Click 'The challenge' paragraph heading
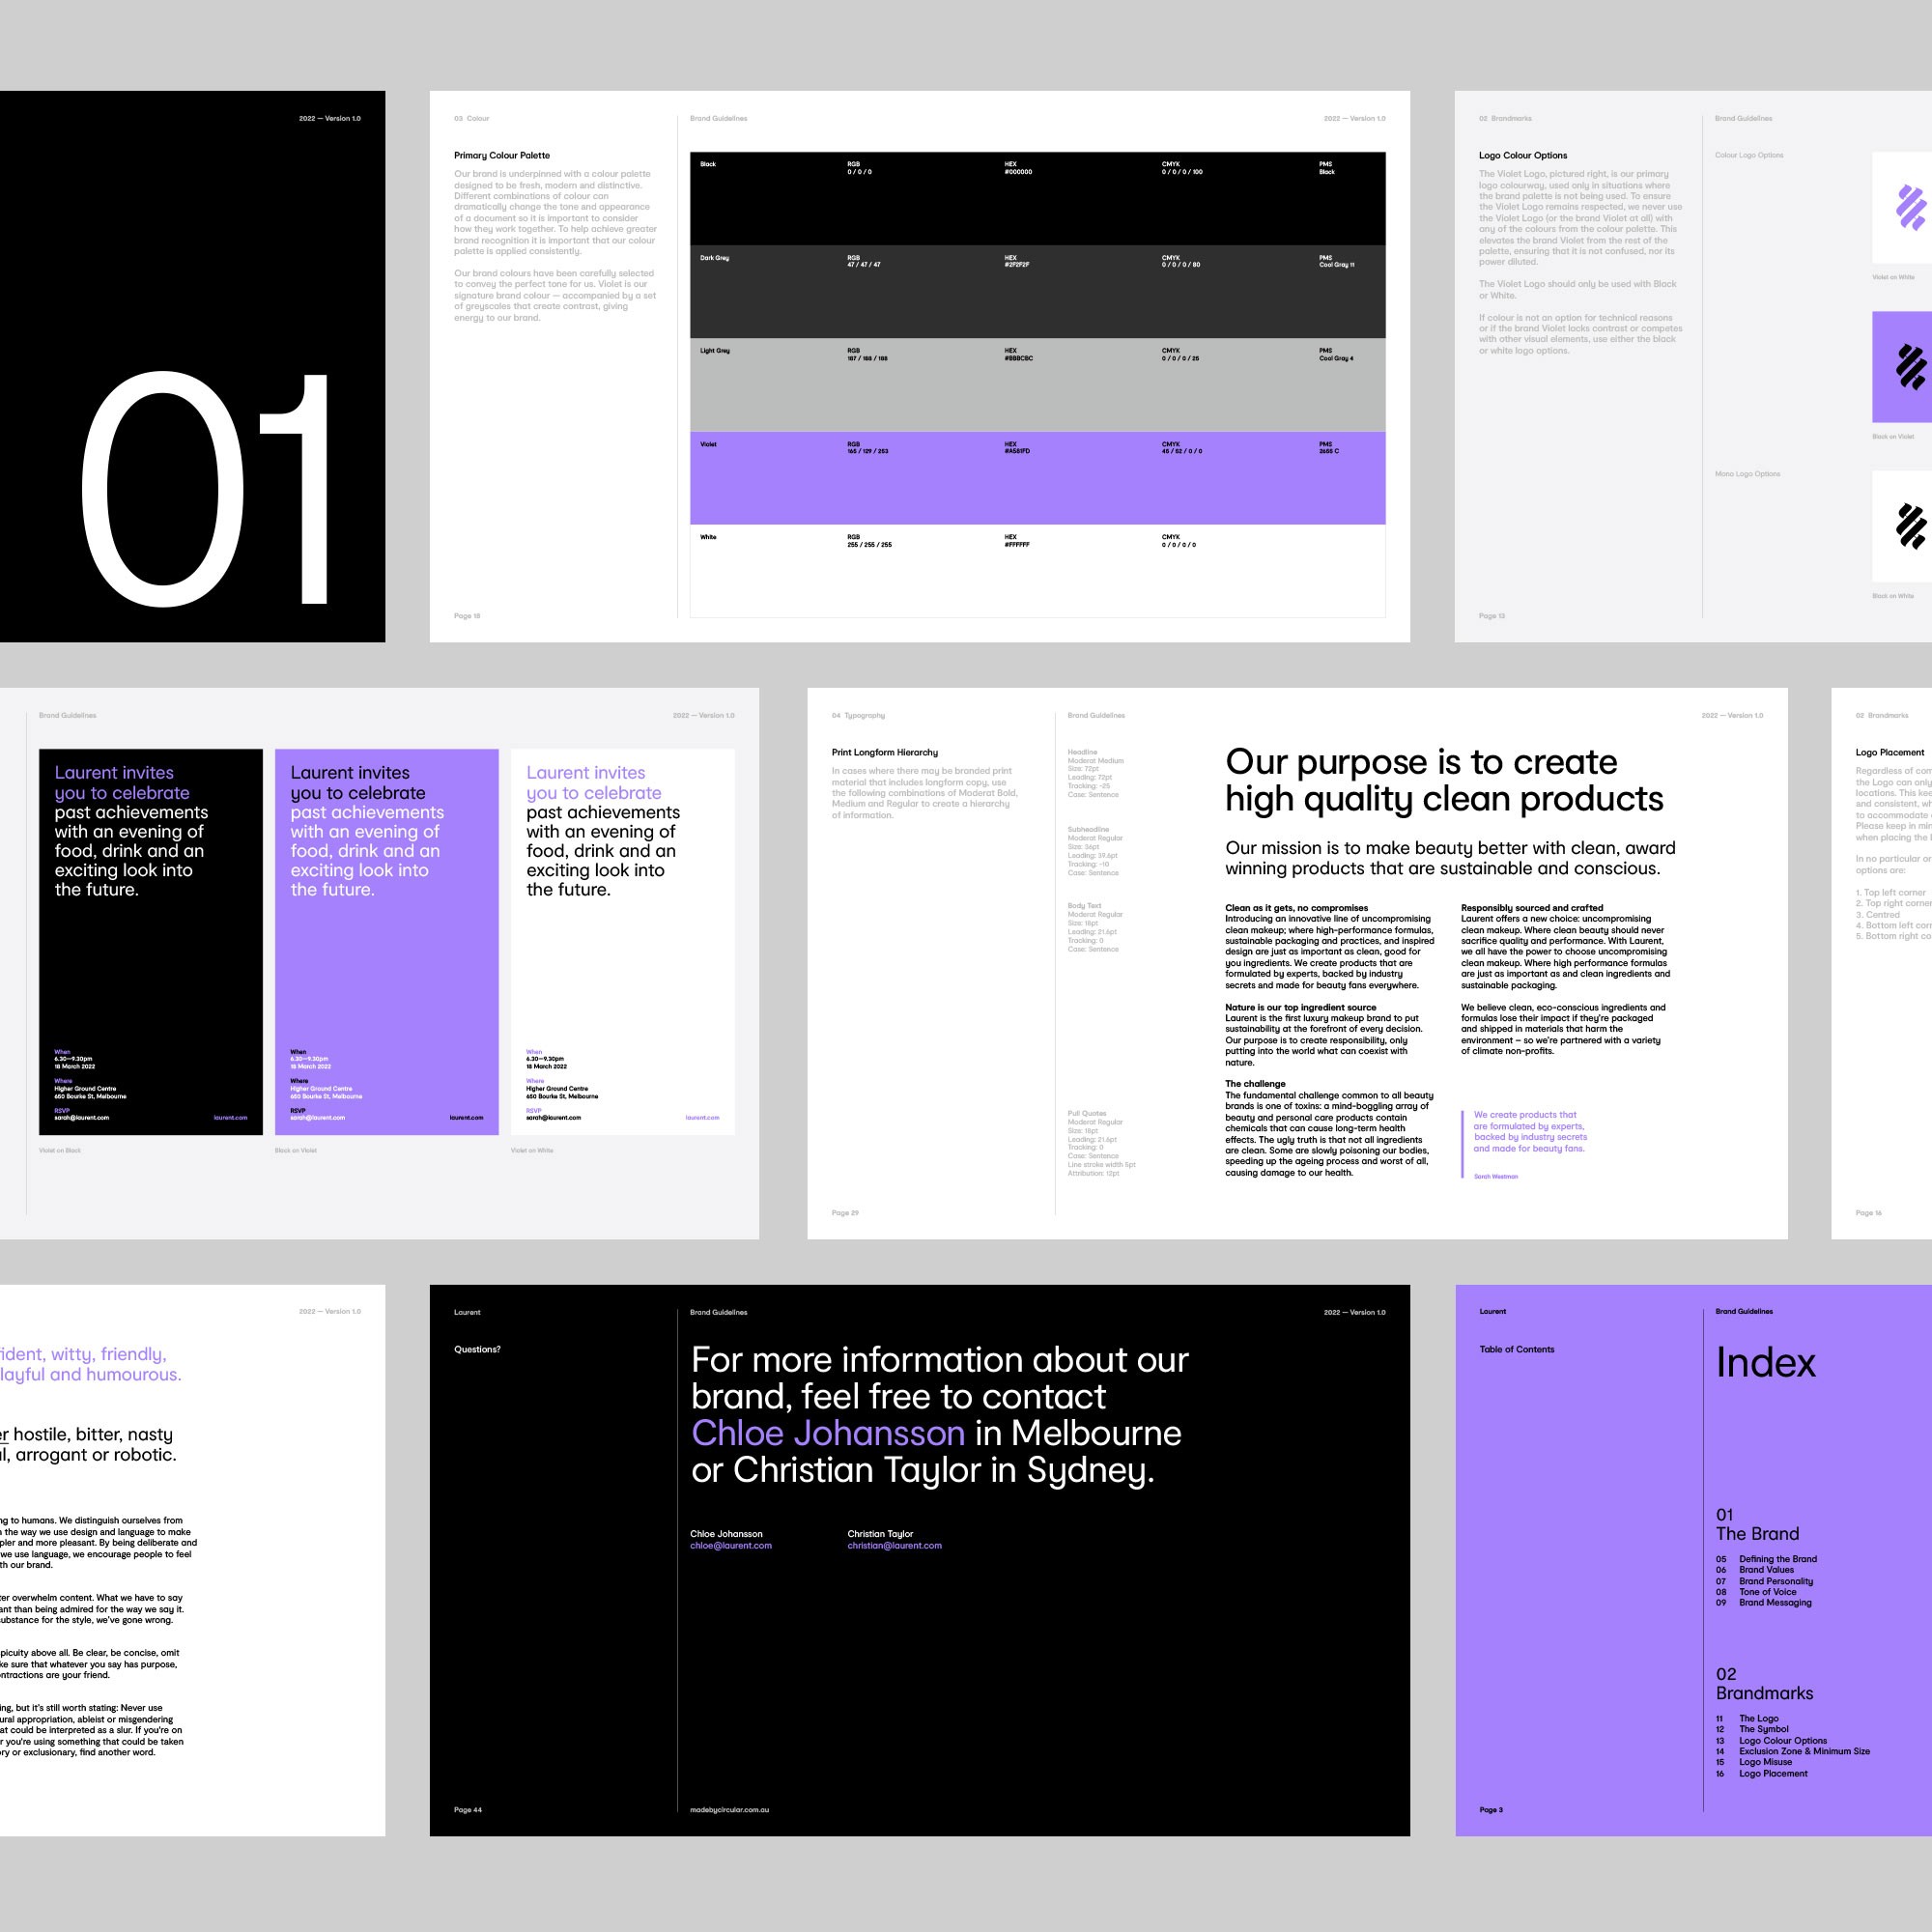1932x1932 pixels. (x=1255, y=1083)
